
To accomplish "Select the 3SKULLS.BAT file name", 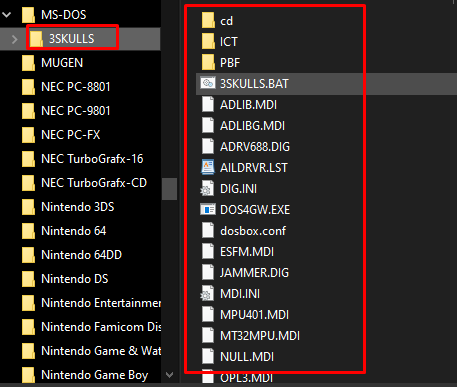I will click(254, 84).
